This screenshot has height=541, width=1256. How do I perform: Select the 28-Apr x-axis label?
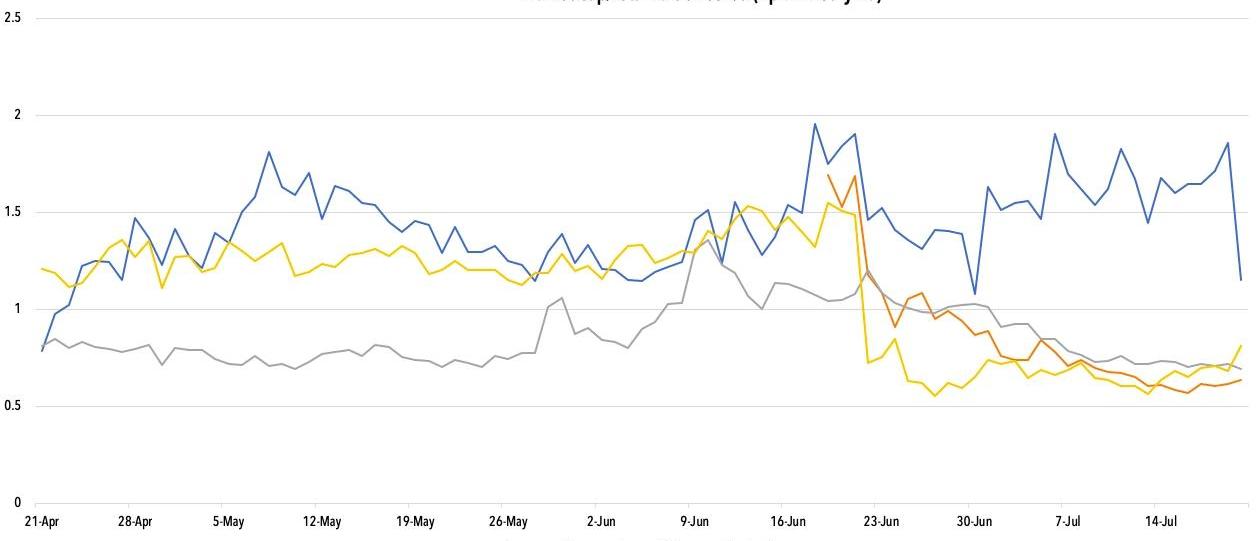pyautogui.click(x=135, y=521)
